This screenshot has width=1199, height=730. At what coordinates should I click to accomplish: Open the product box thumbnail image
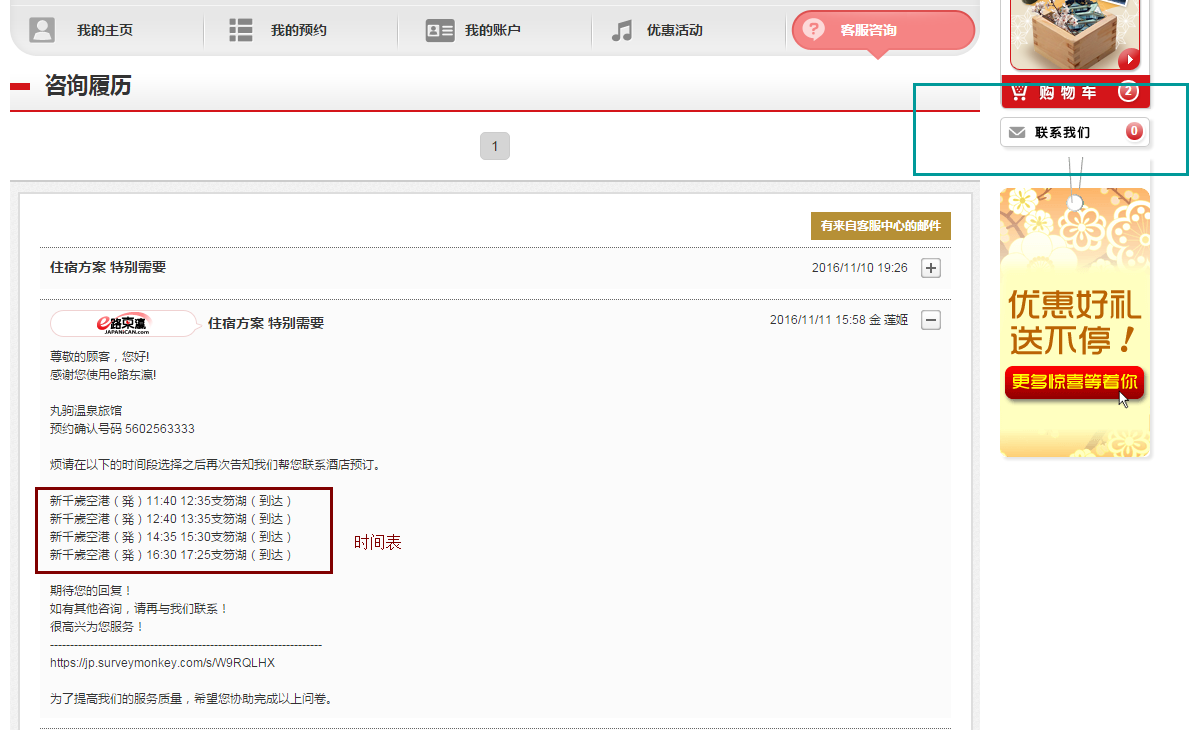pos(1075,34)
